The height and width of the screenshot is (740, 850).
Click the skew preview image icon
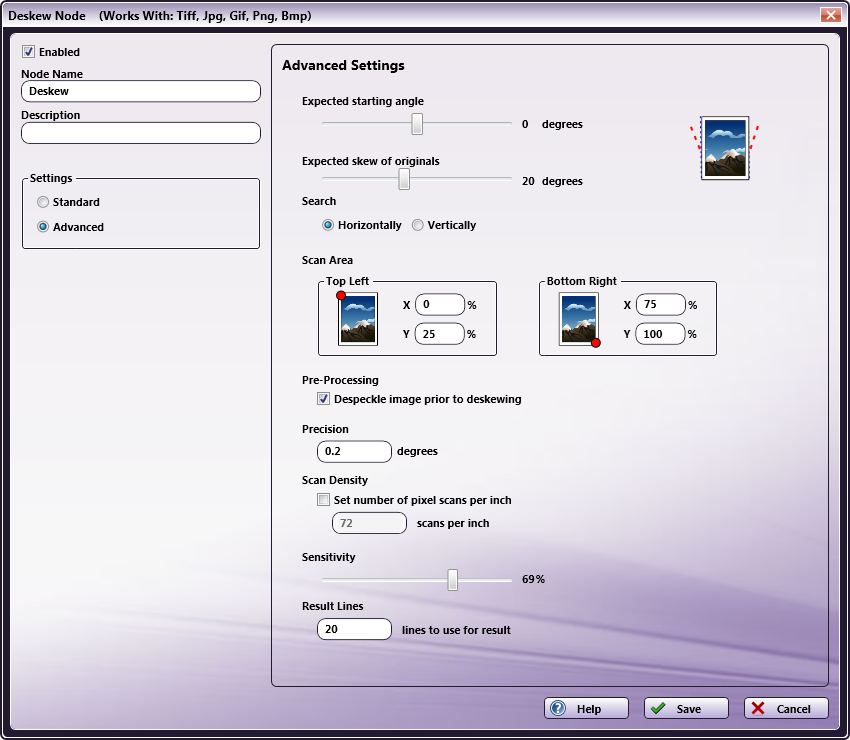725,147
